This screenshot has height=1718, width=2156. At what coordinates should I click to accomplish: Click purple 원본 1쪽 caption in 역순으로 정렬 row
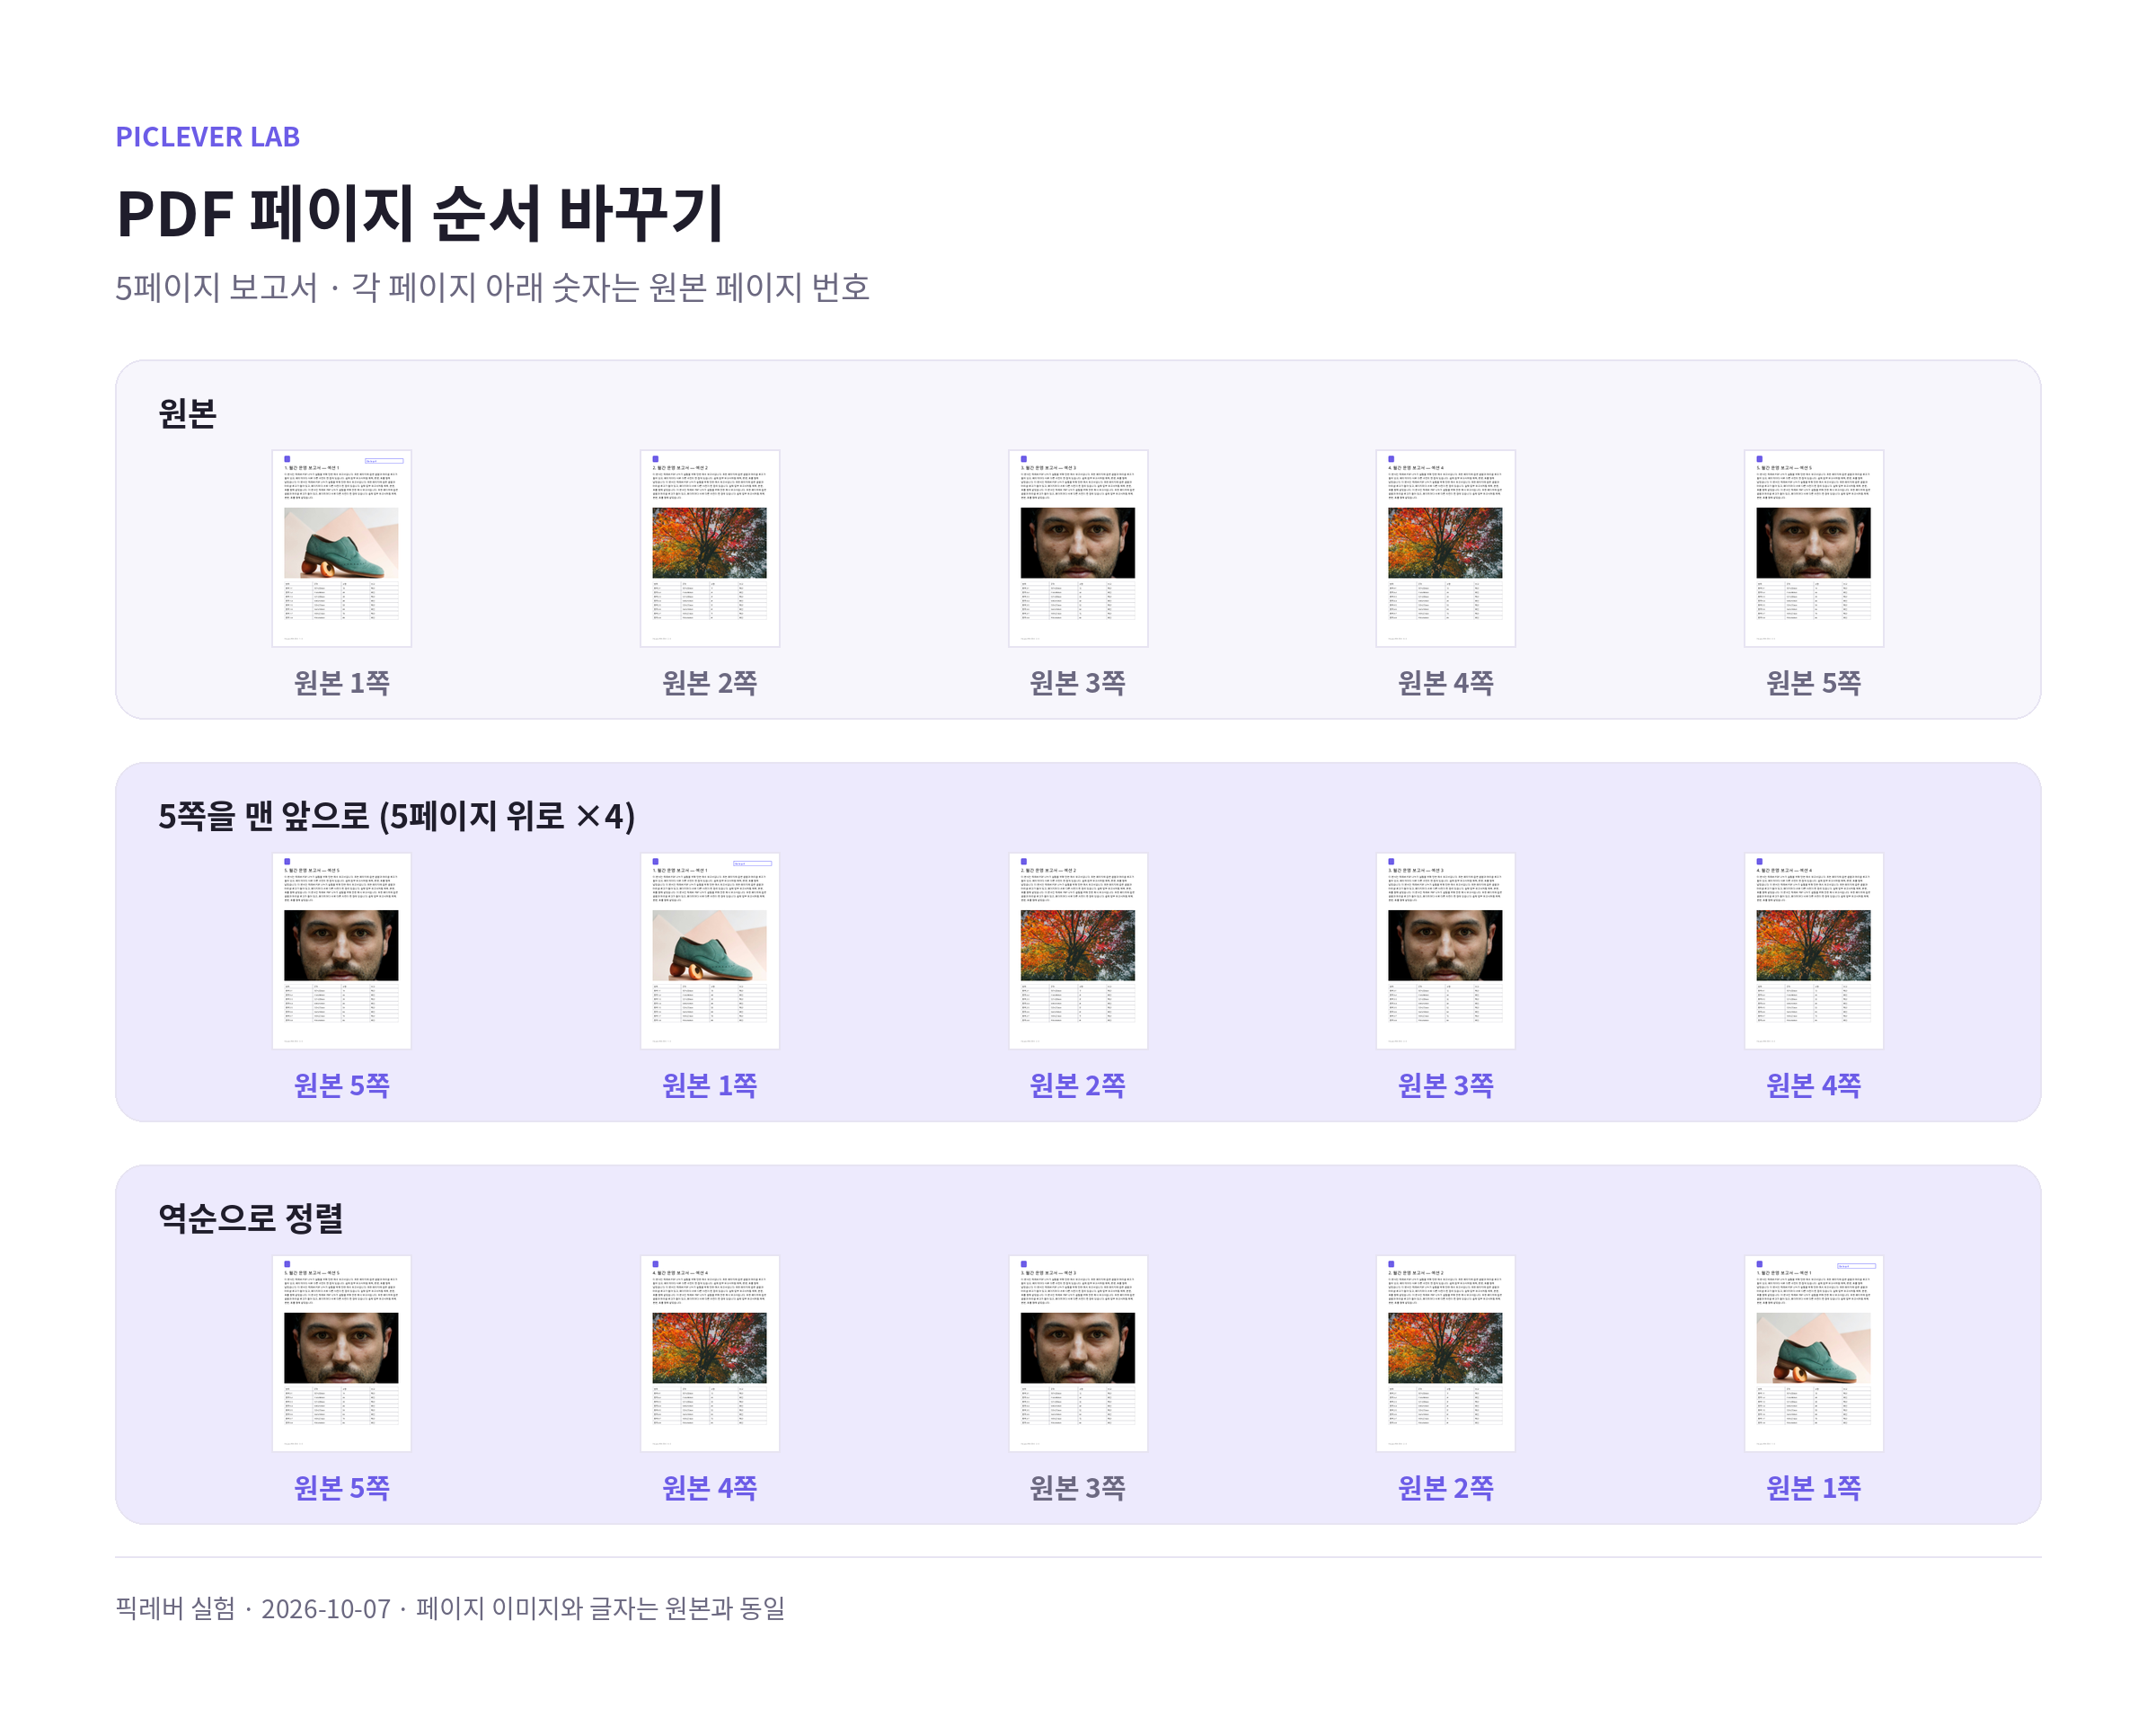coord(1813,1488)
